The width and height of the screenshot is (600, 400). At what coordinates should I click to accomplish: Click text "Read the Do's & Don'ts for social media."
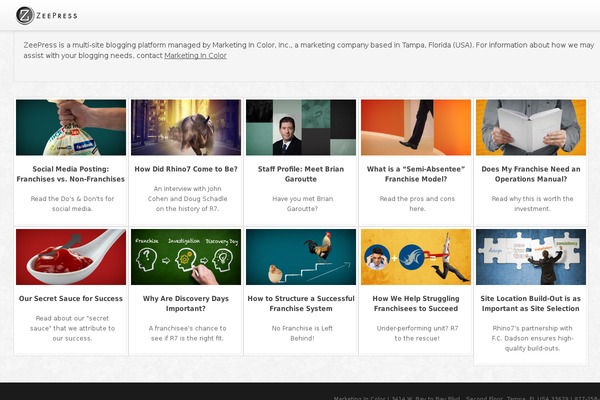point(72,204)
